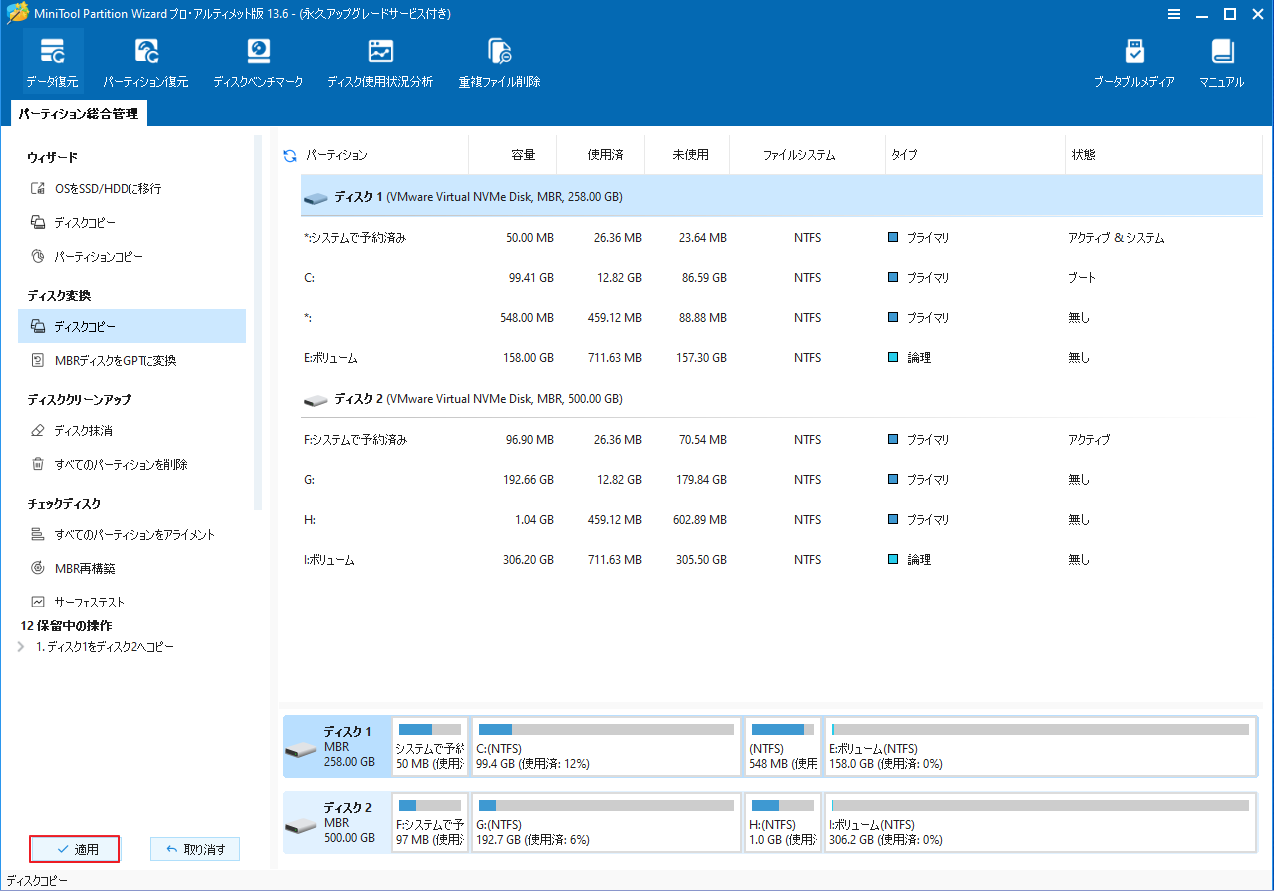Choose すべてのパーティションをアライメント
This screenshot has height=893, width=1274.
[122, 534]
